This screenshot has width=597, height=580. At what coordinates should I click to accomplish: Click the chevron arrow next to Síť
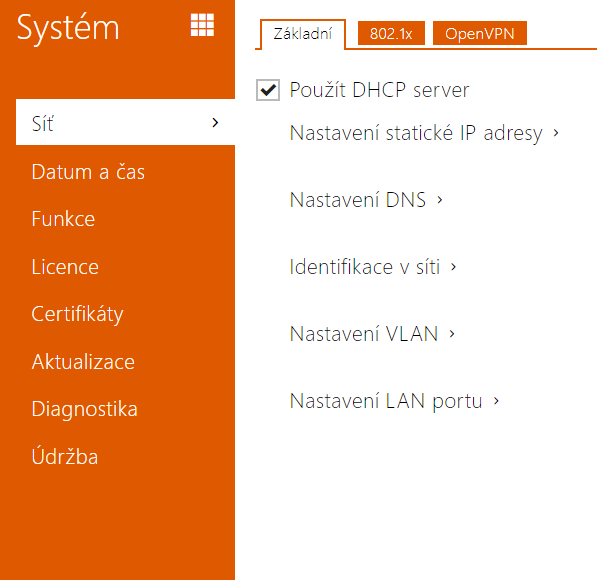click(x=215, y=123)
